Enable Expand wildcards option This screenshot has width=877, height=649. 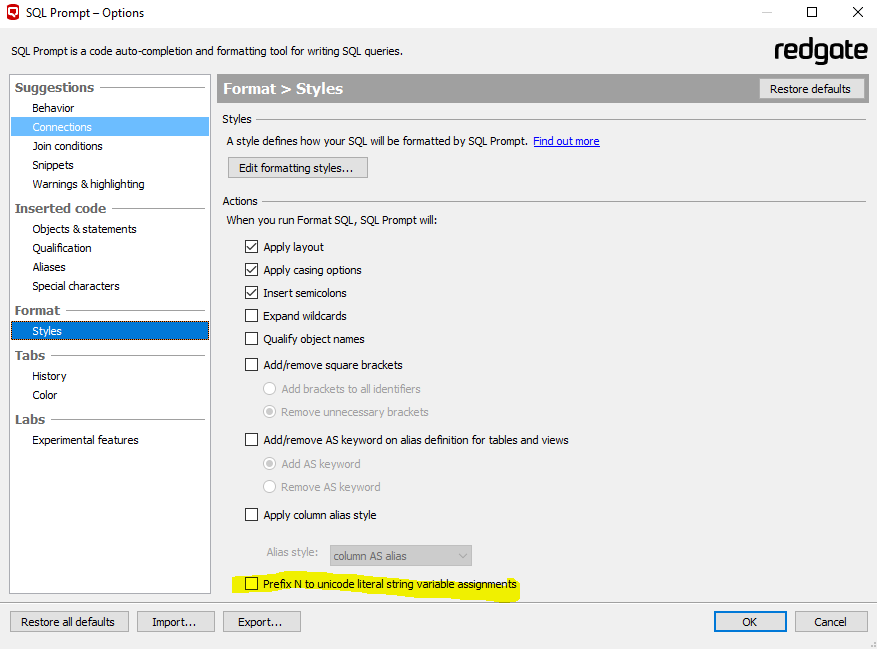pos(252,316)
